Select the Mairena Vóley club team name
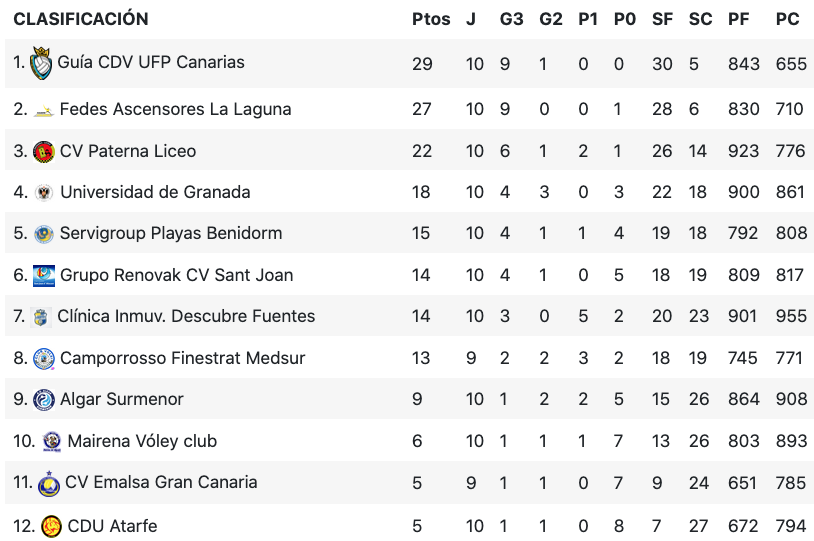Image resolution: width=814 pixels, height=541 pixels. (x=142, y=441)
